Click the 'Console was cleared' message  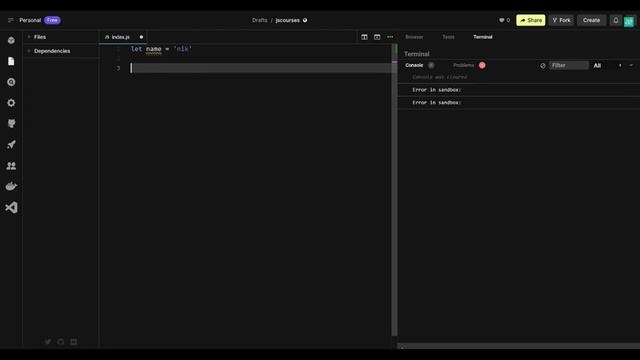coord(440,77)
